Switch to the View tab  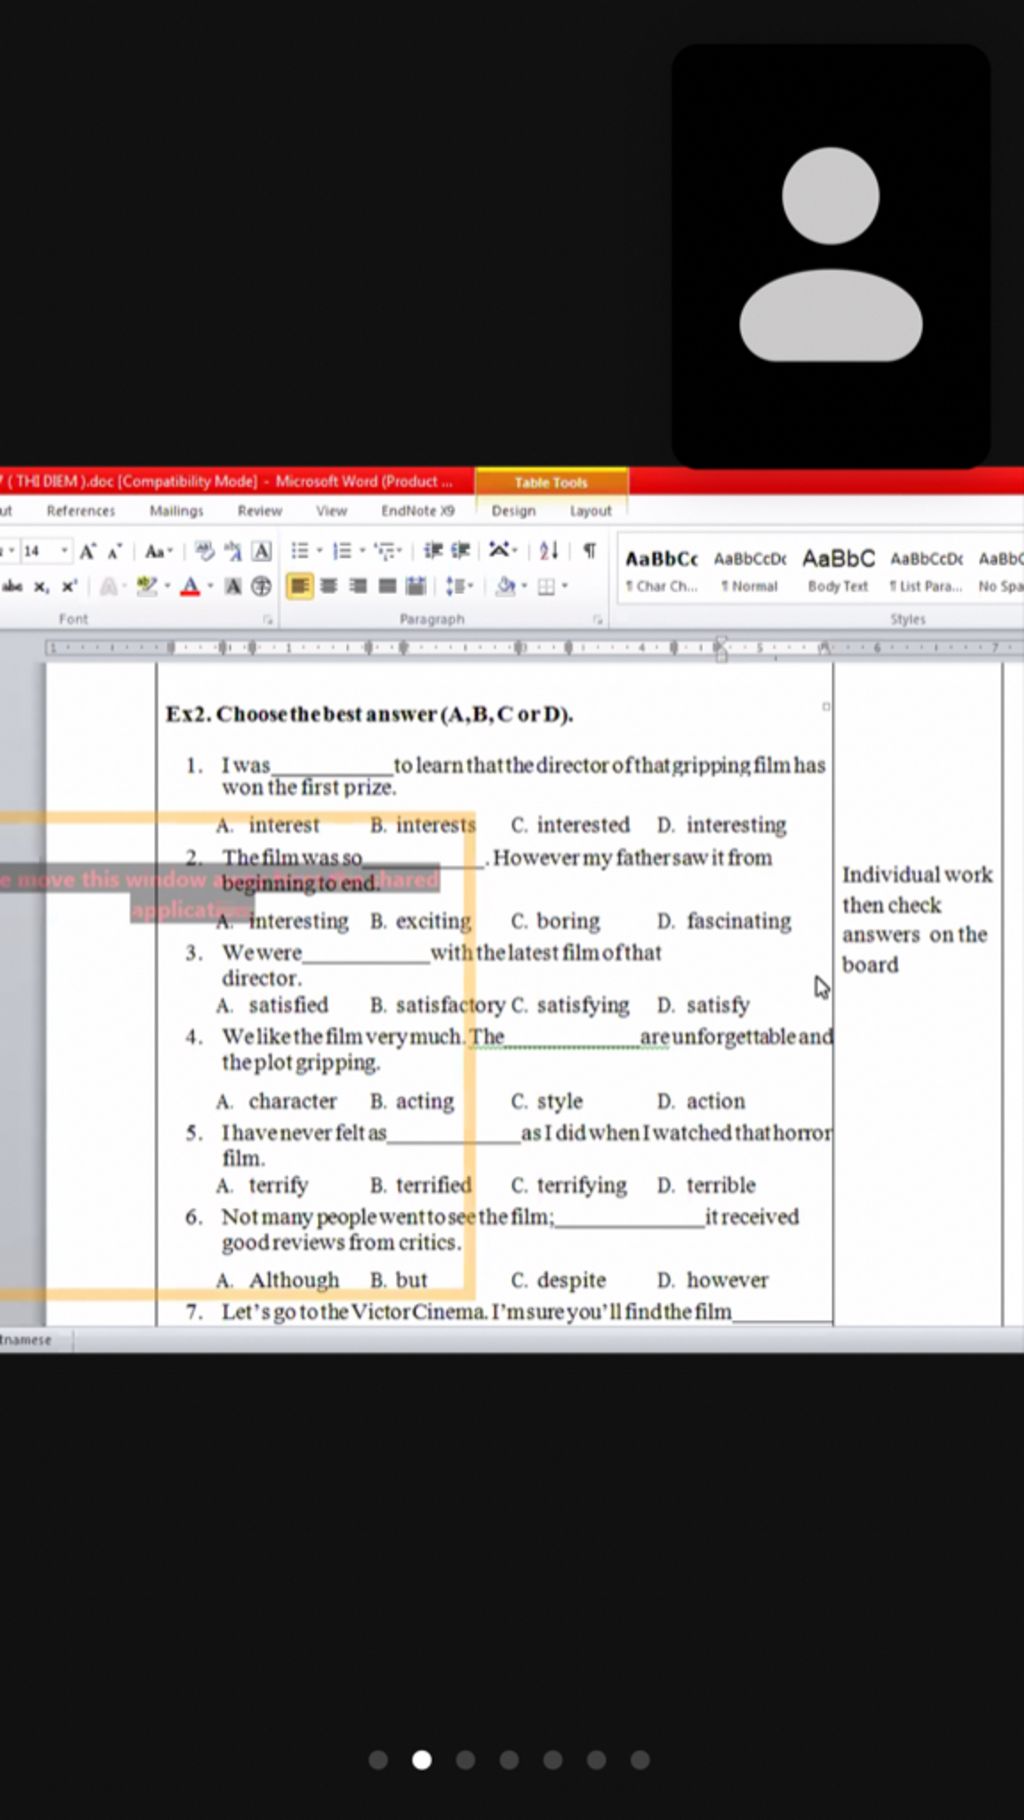tap(332, 511)
